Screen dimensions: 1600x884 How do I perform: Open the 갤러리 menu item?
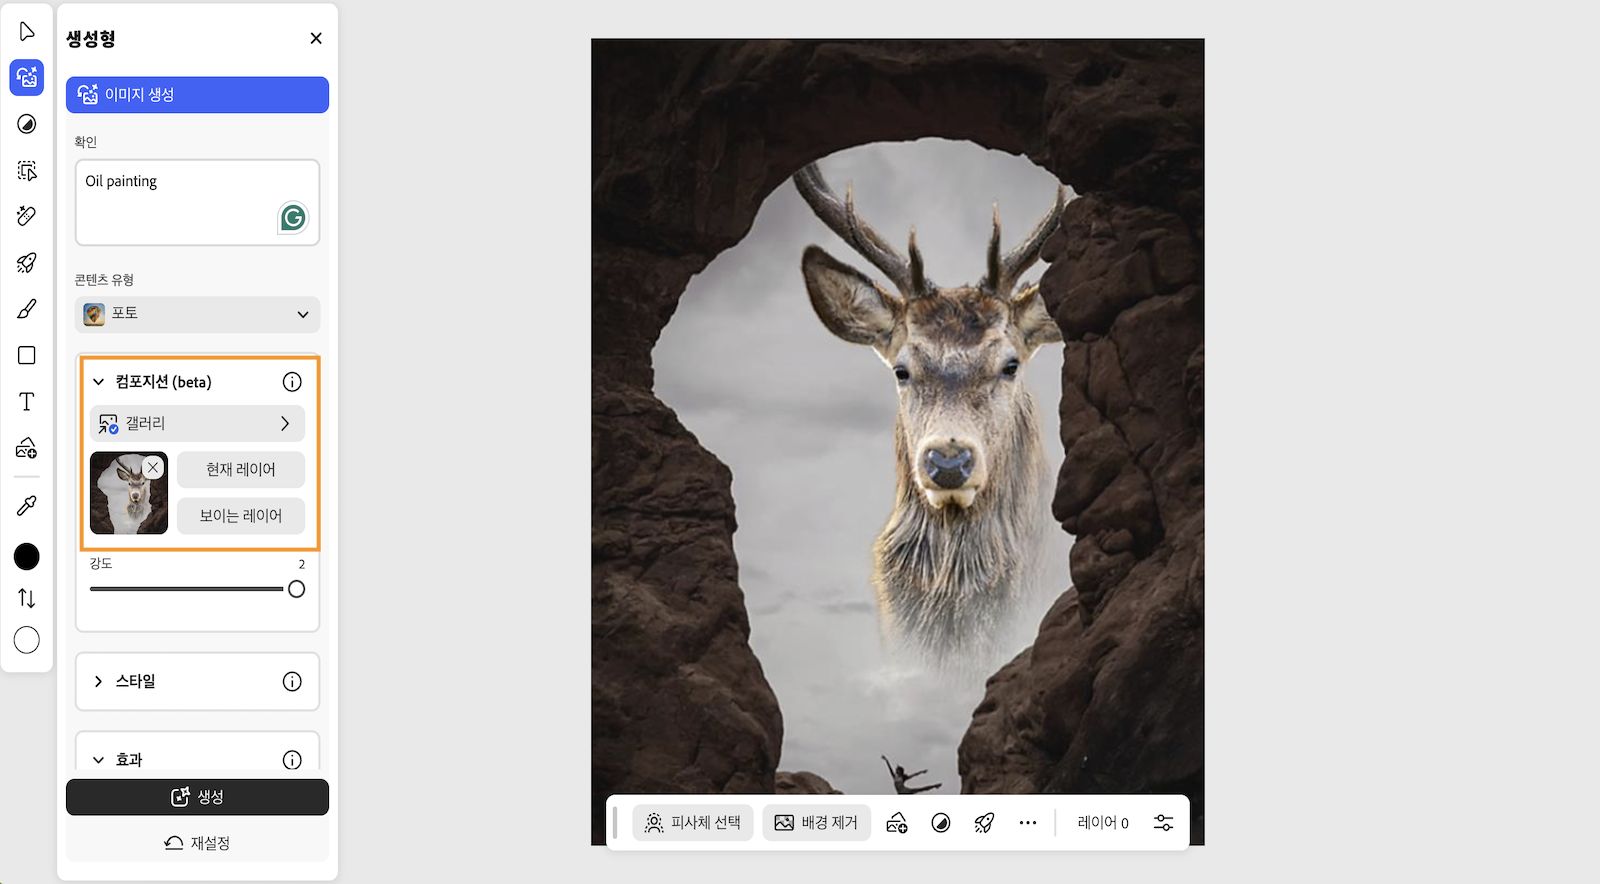point(197,423)
